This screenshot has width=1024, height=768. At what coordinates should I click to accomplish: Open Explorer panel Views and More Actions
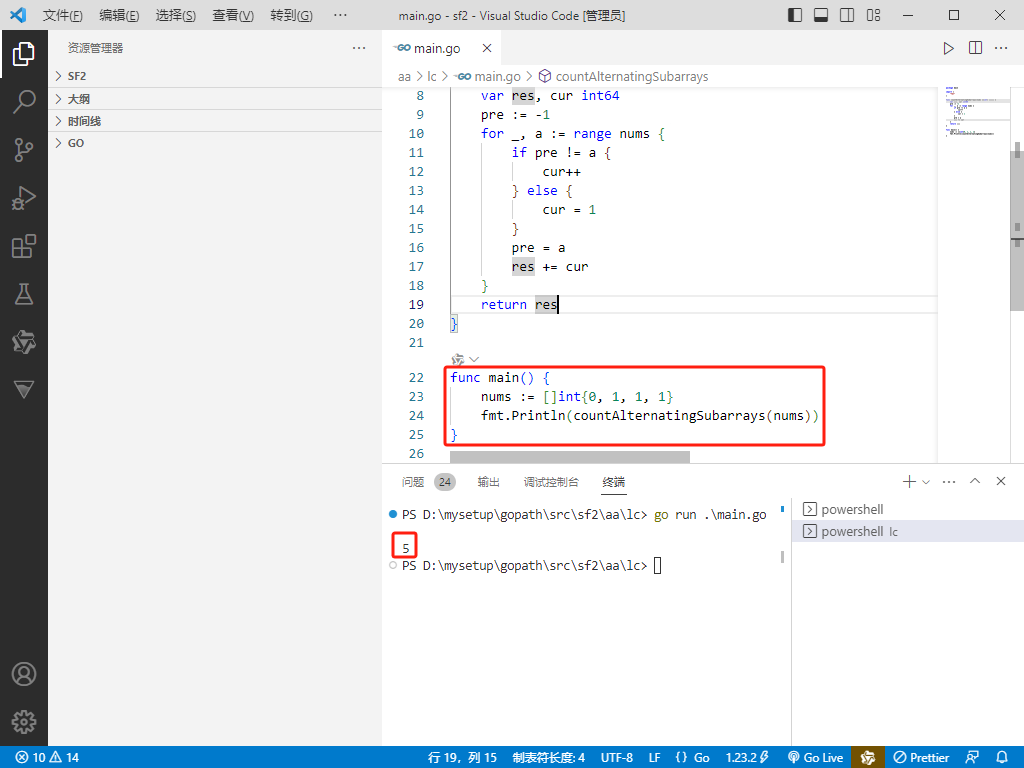coord(359,48)
